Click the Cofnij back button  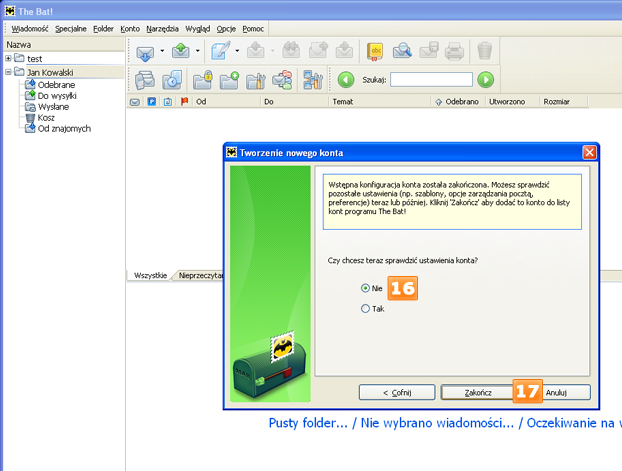397,392
